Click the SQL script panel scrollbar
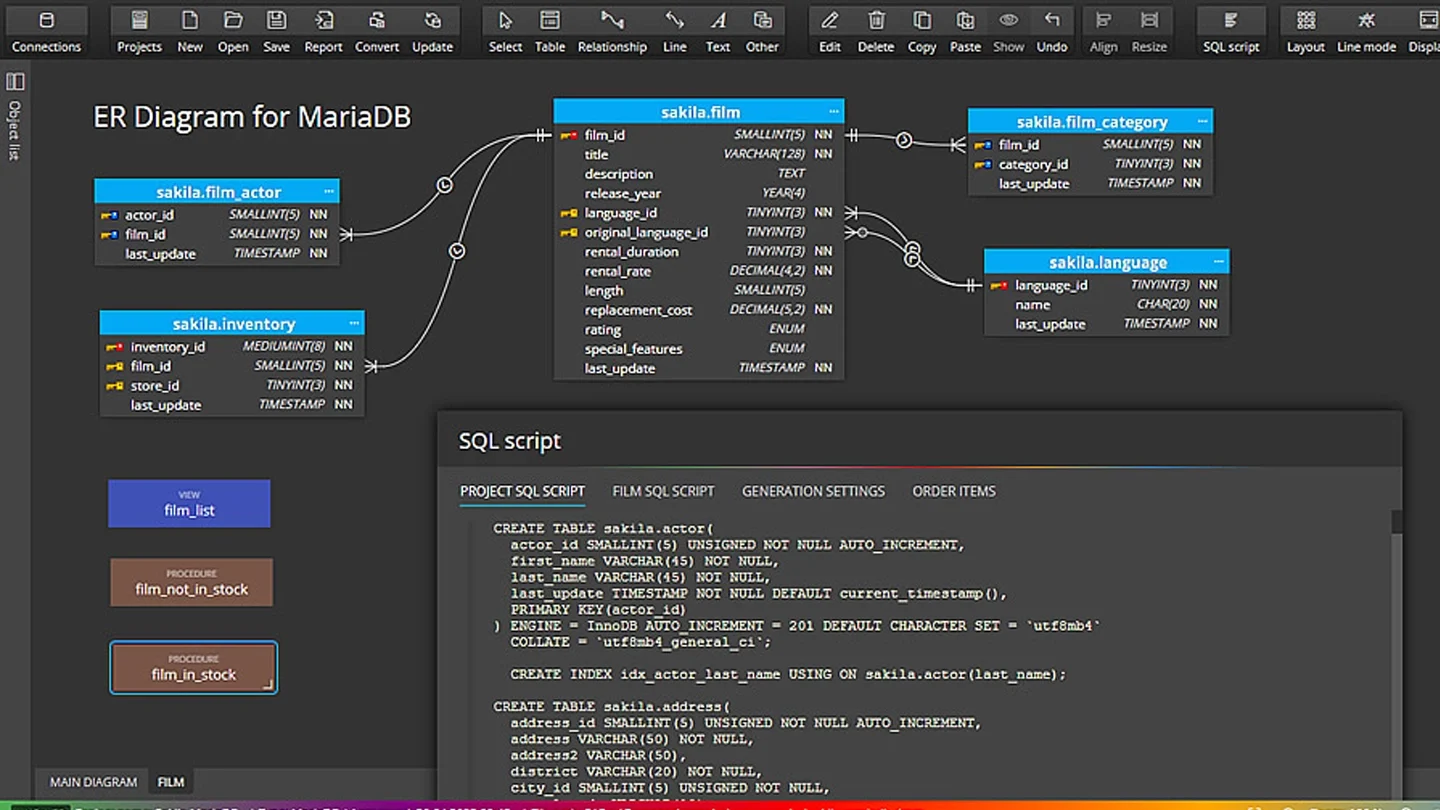 coord(1396,521)
